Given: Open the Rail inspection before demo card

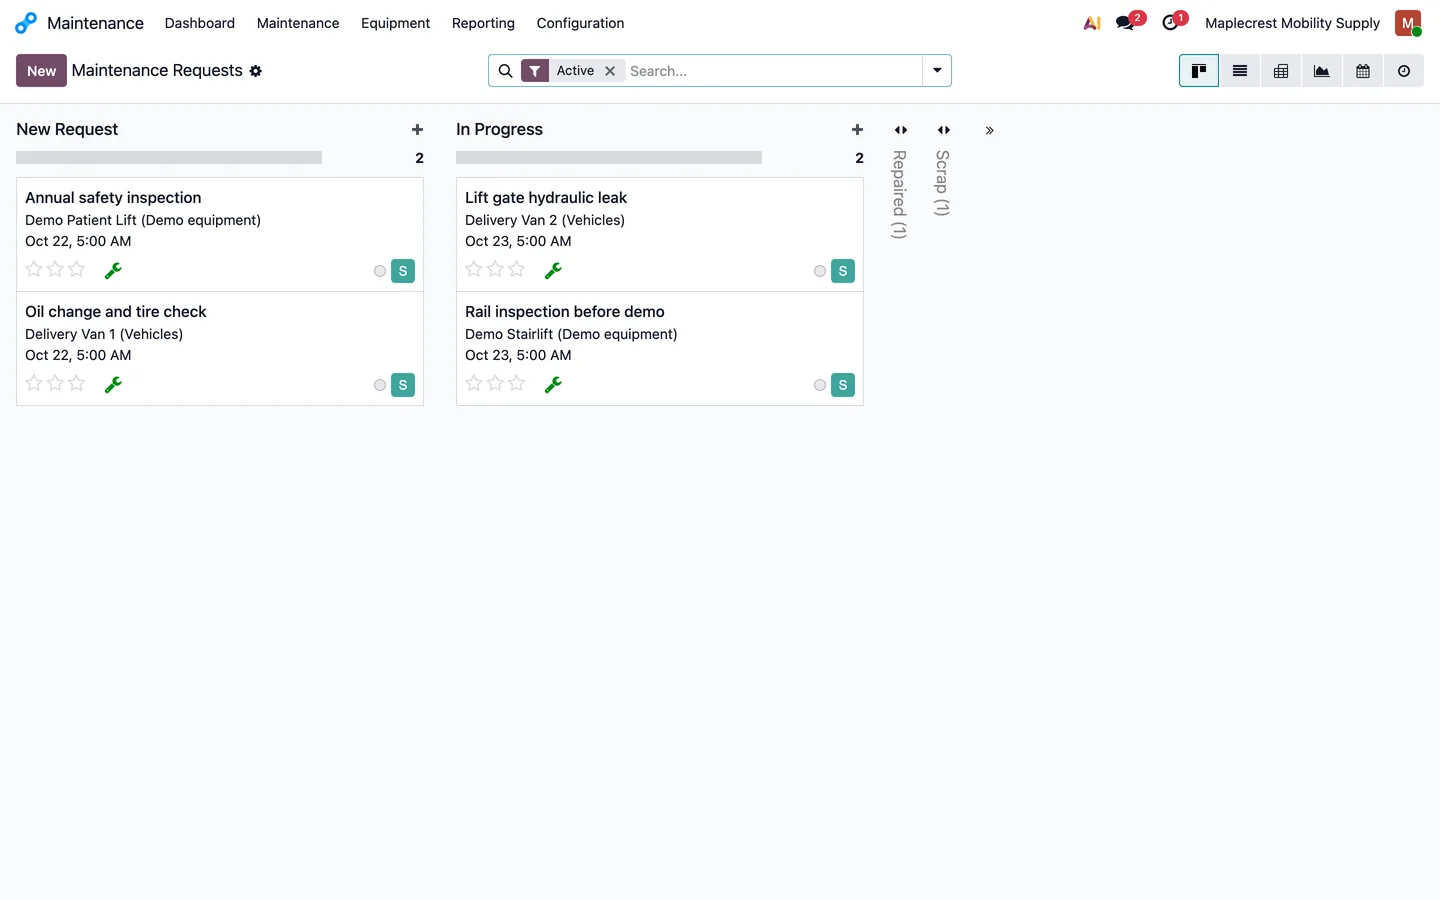Looking at the screenshot, I should (x=660, y=349).
